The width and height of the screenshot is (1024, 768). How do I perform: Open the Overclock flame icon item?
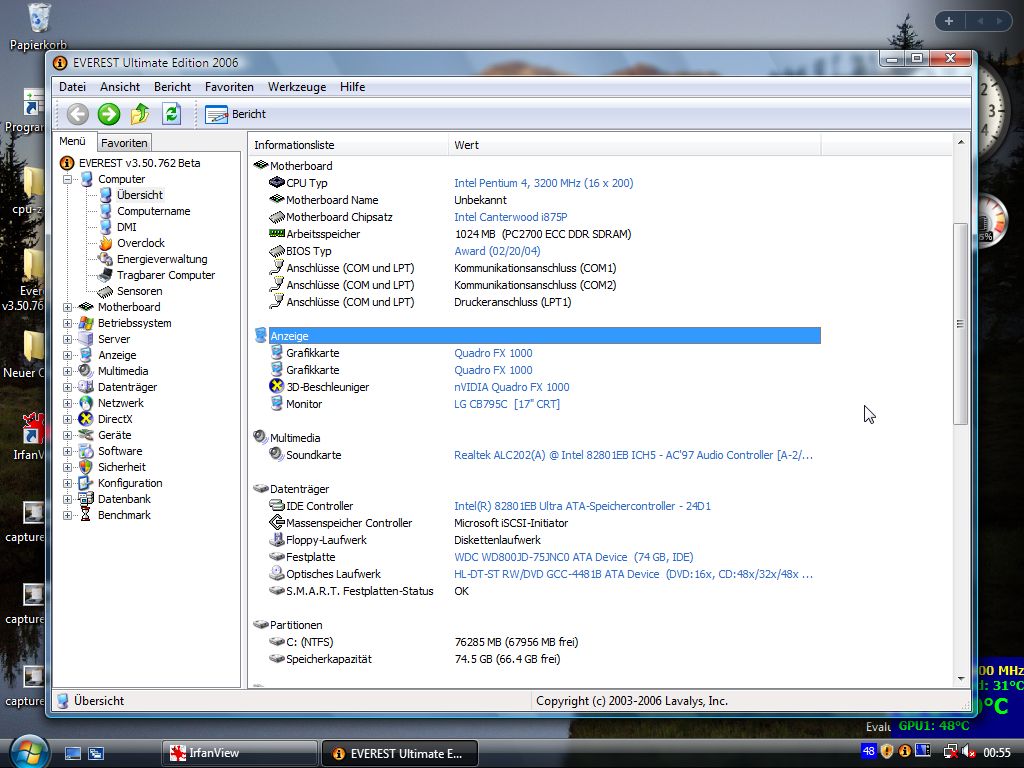(105, 243)
